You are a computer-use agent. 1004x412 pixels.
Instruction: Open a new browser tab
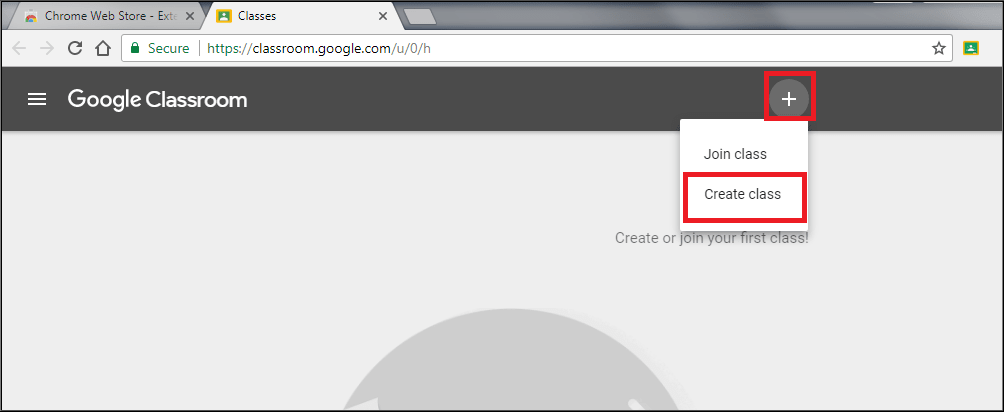[421, 17]
